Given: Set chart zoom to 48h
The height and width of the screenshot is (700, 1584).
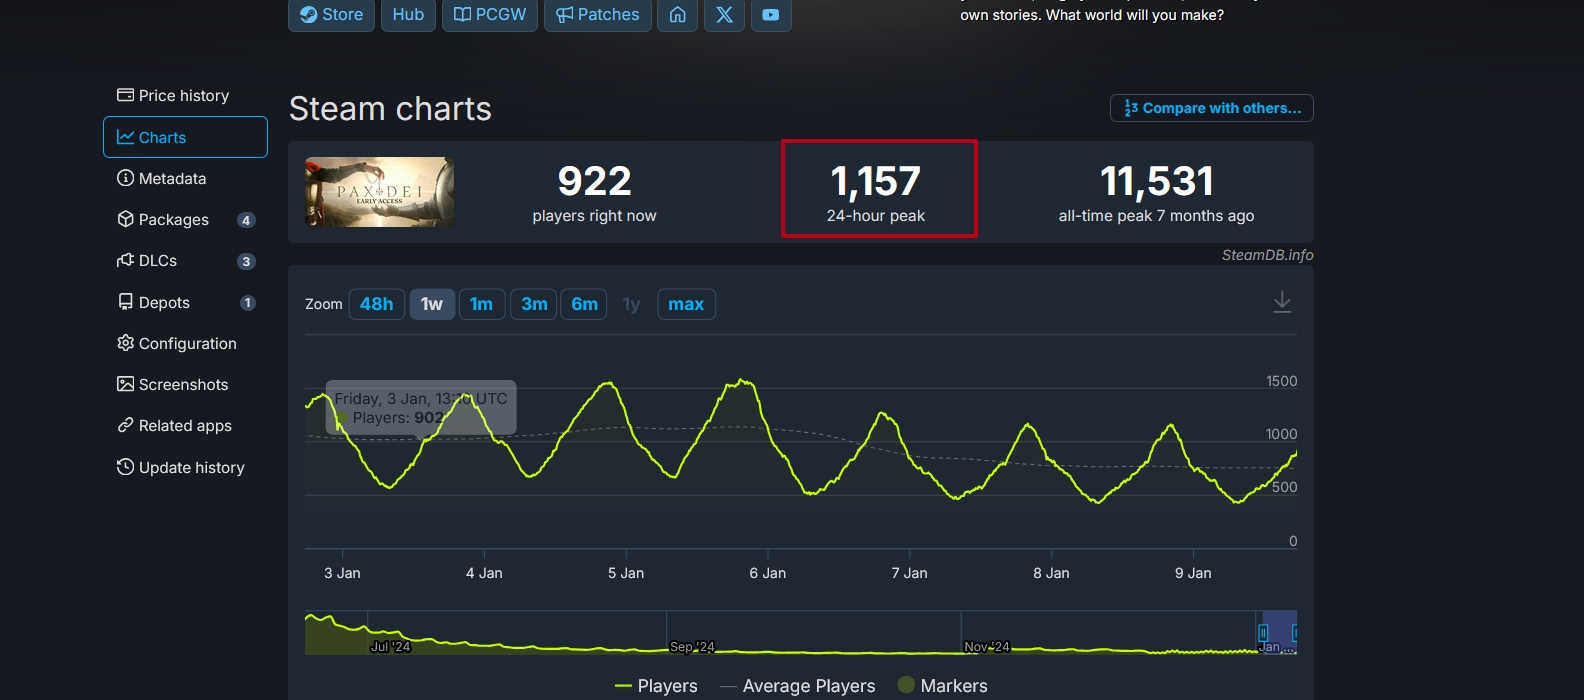Looking at the screenshot, I should pos(377,304).
